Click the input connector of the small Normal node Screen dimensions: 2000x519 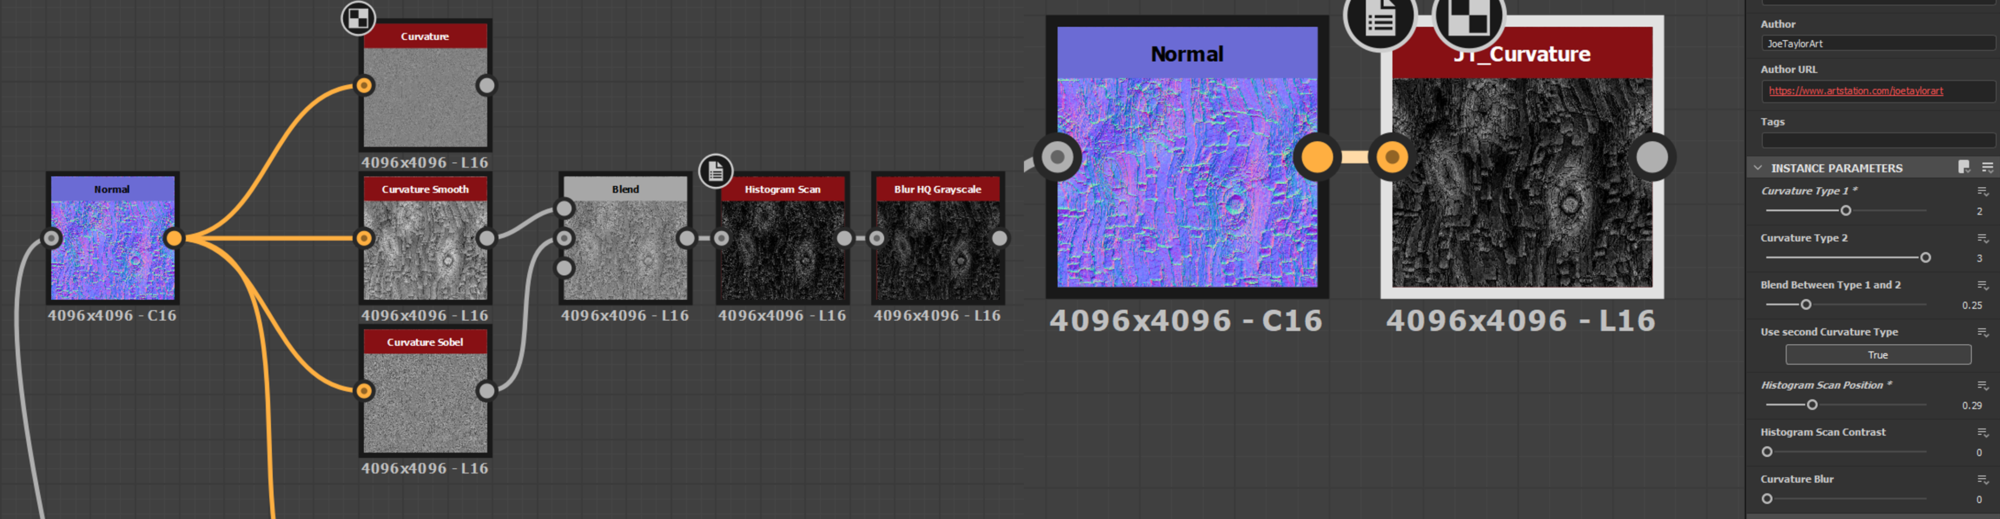coord(51,238)
